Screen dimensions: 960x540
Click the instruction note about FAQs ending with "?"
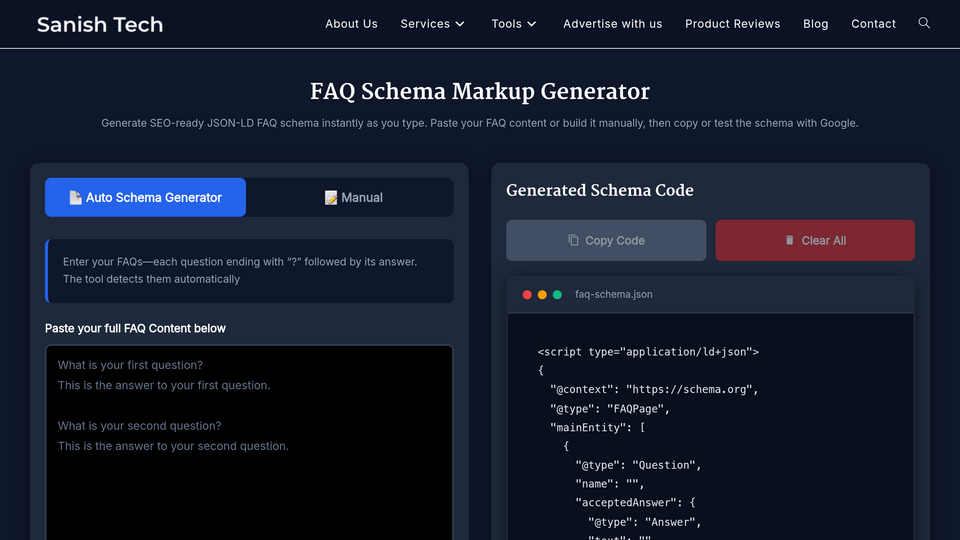click(x=249, y=271)
